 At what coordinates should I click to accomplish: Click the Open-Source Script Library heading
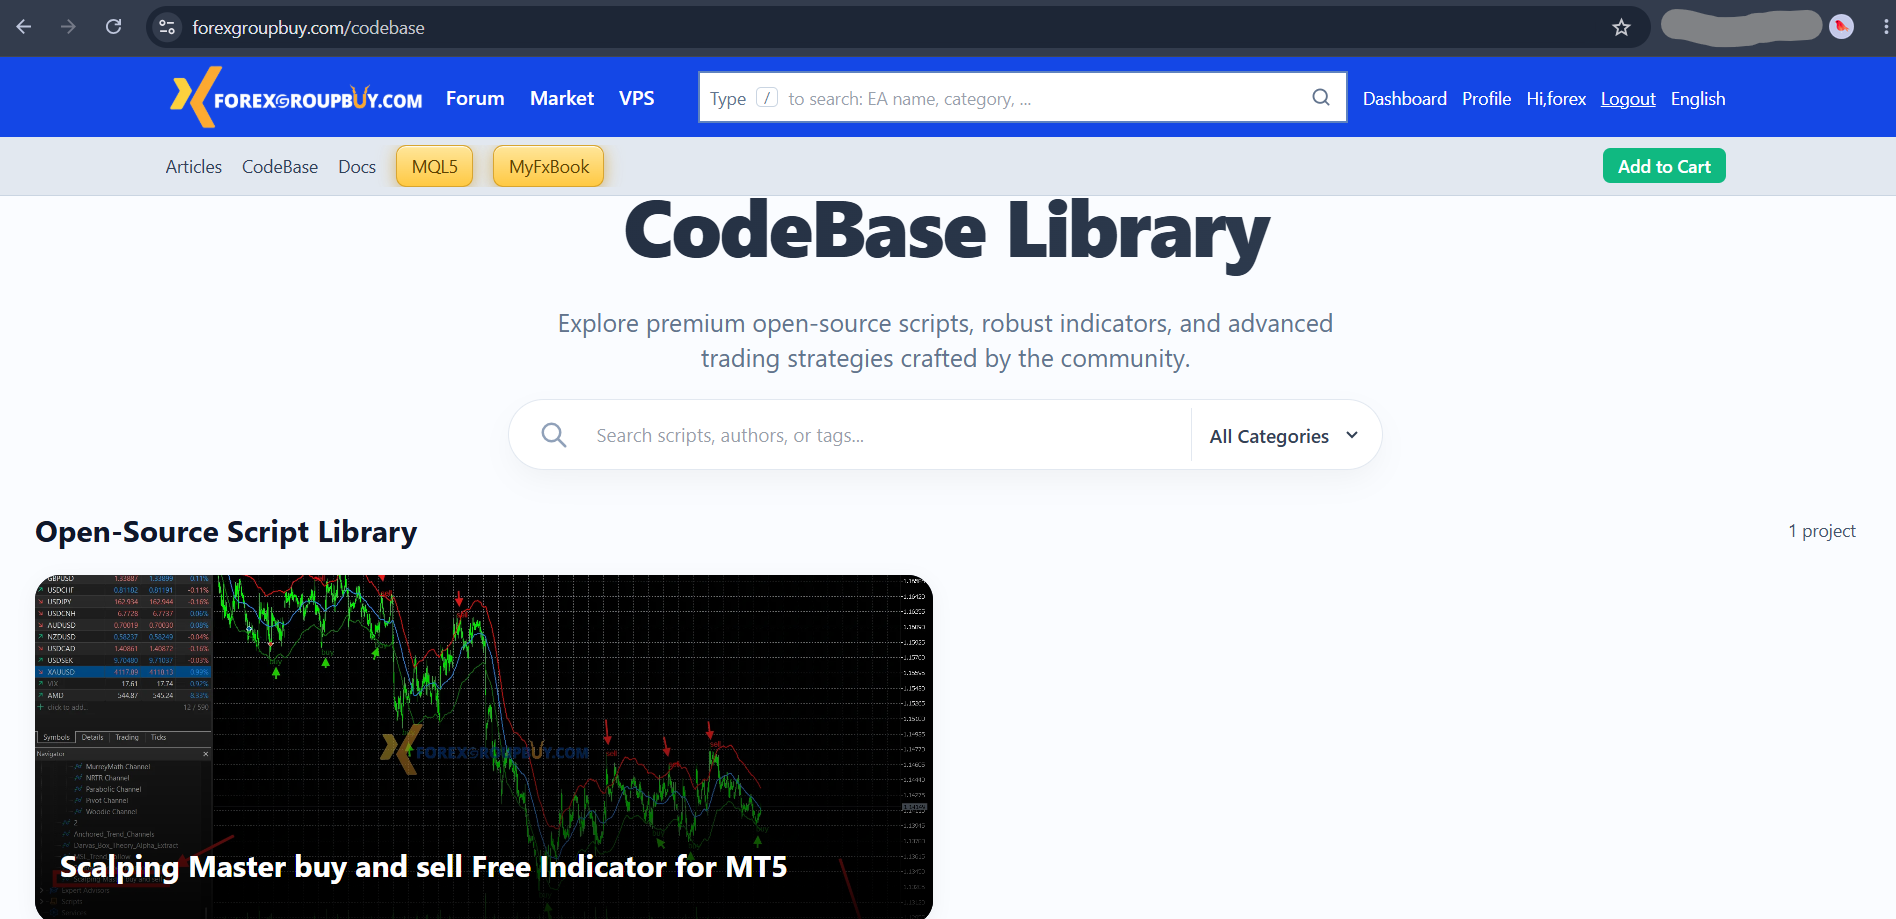coord(226,532)
